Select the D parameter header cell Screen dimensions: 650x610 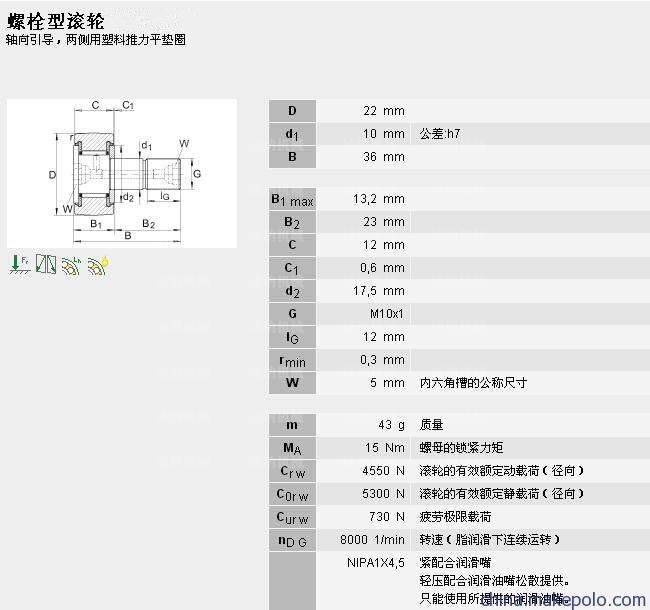click(292, 111)
